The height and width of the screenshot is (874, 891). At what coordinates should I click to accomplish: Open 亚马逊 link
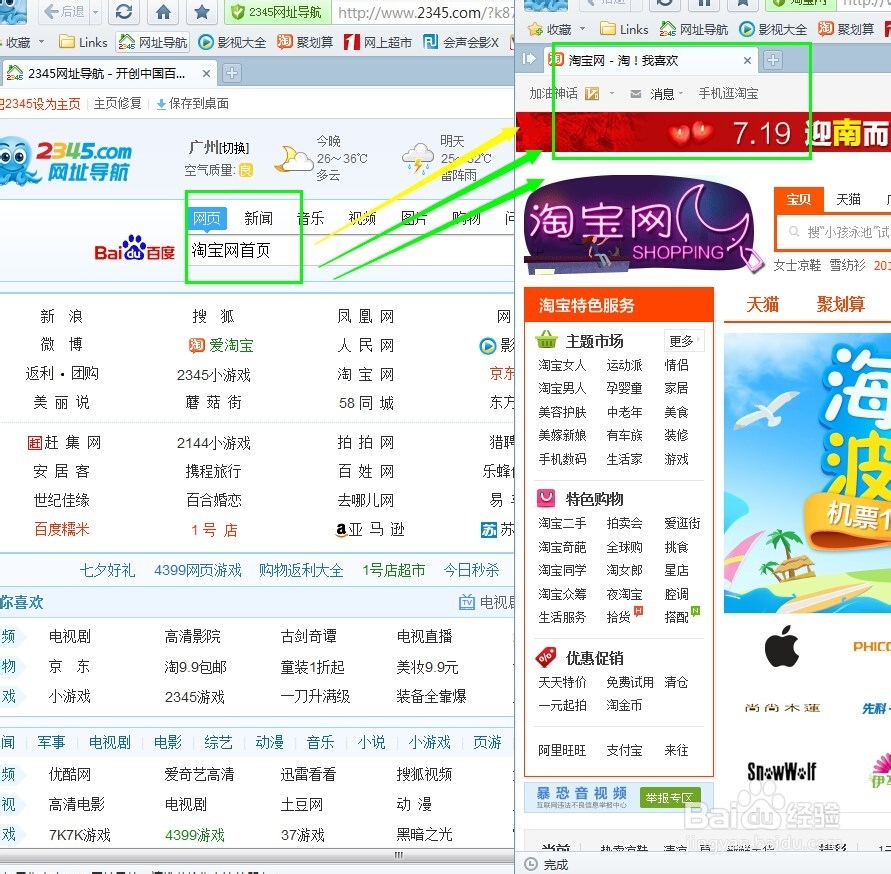[x=370, y=530]
